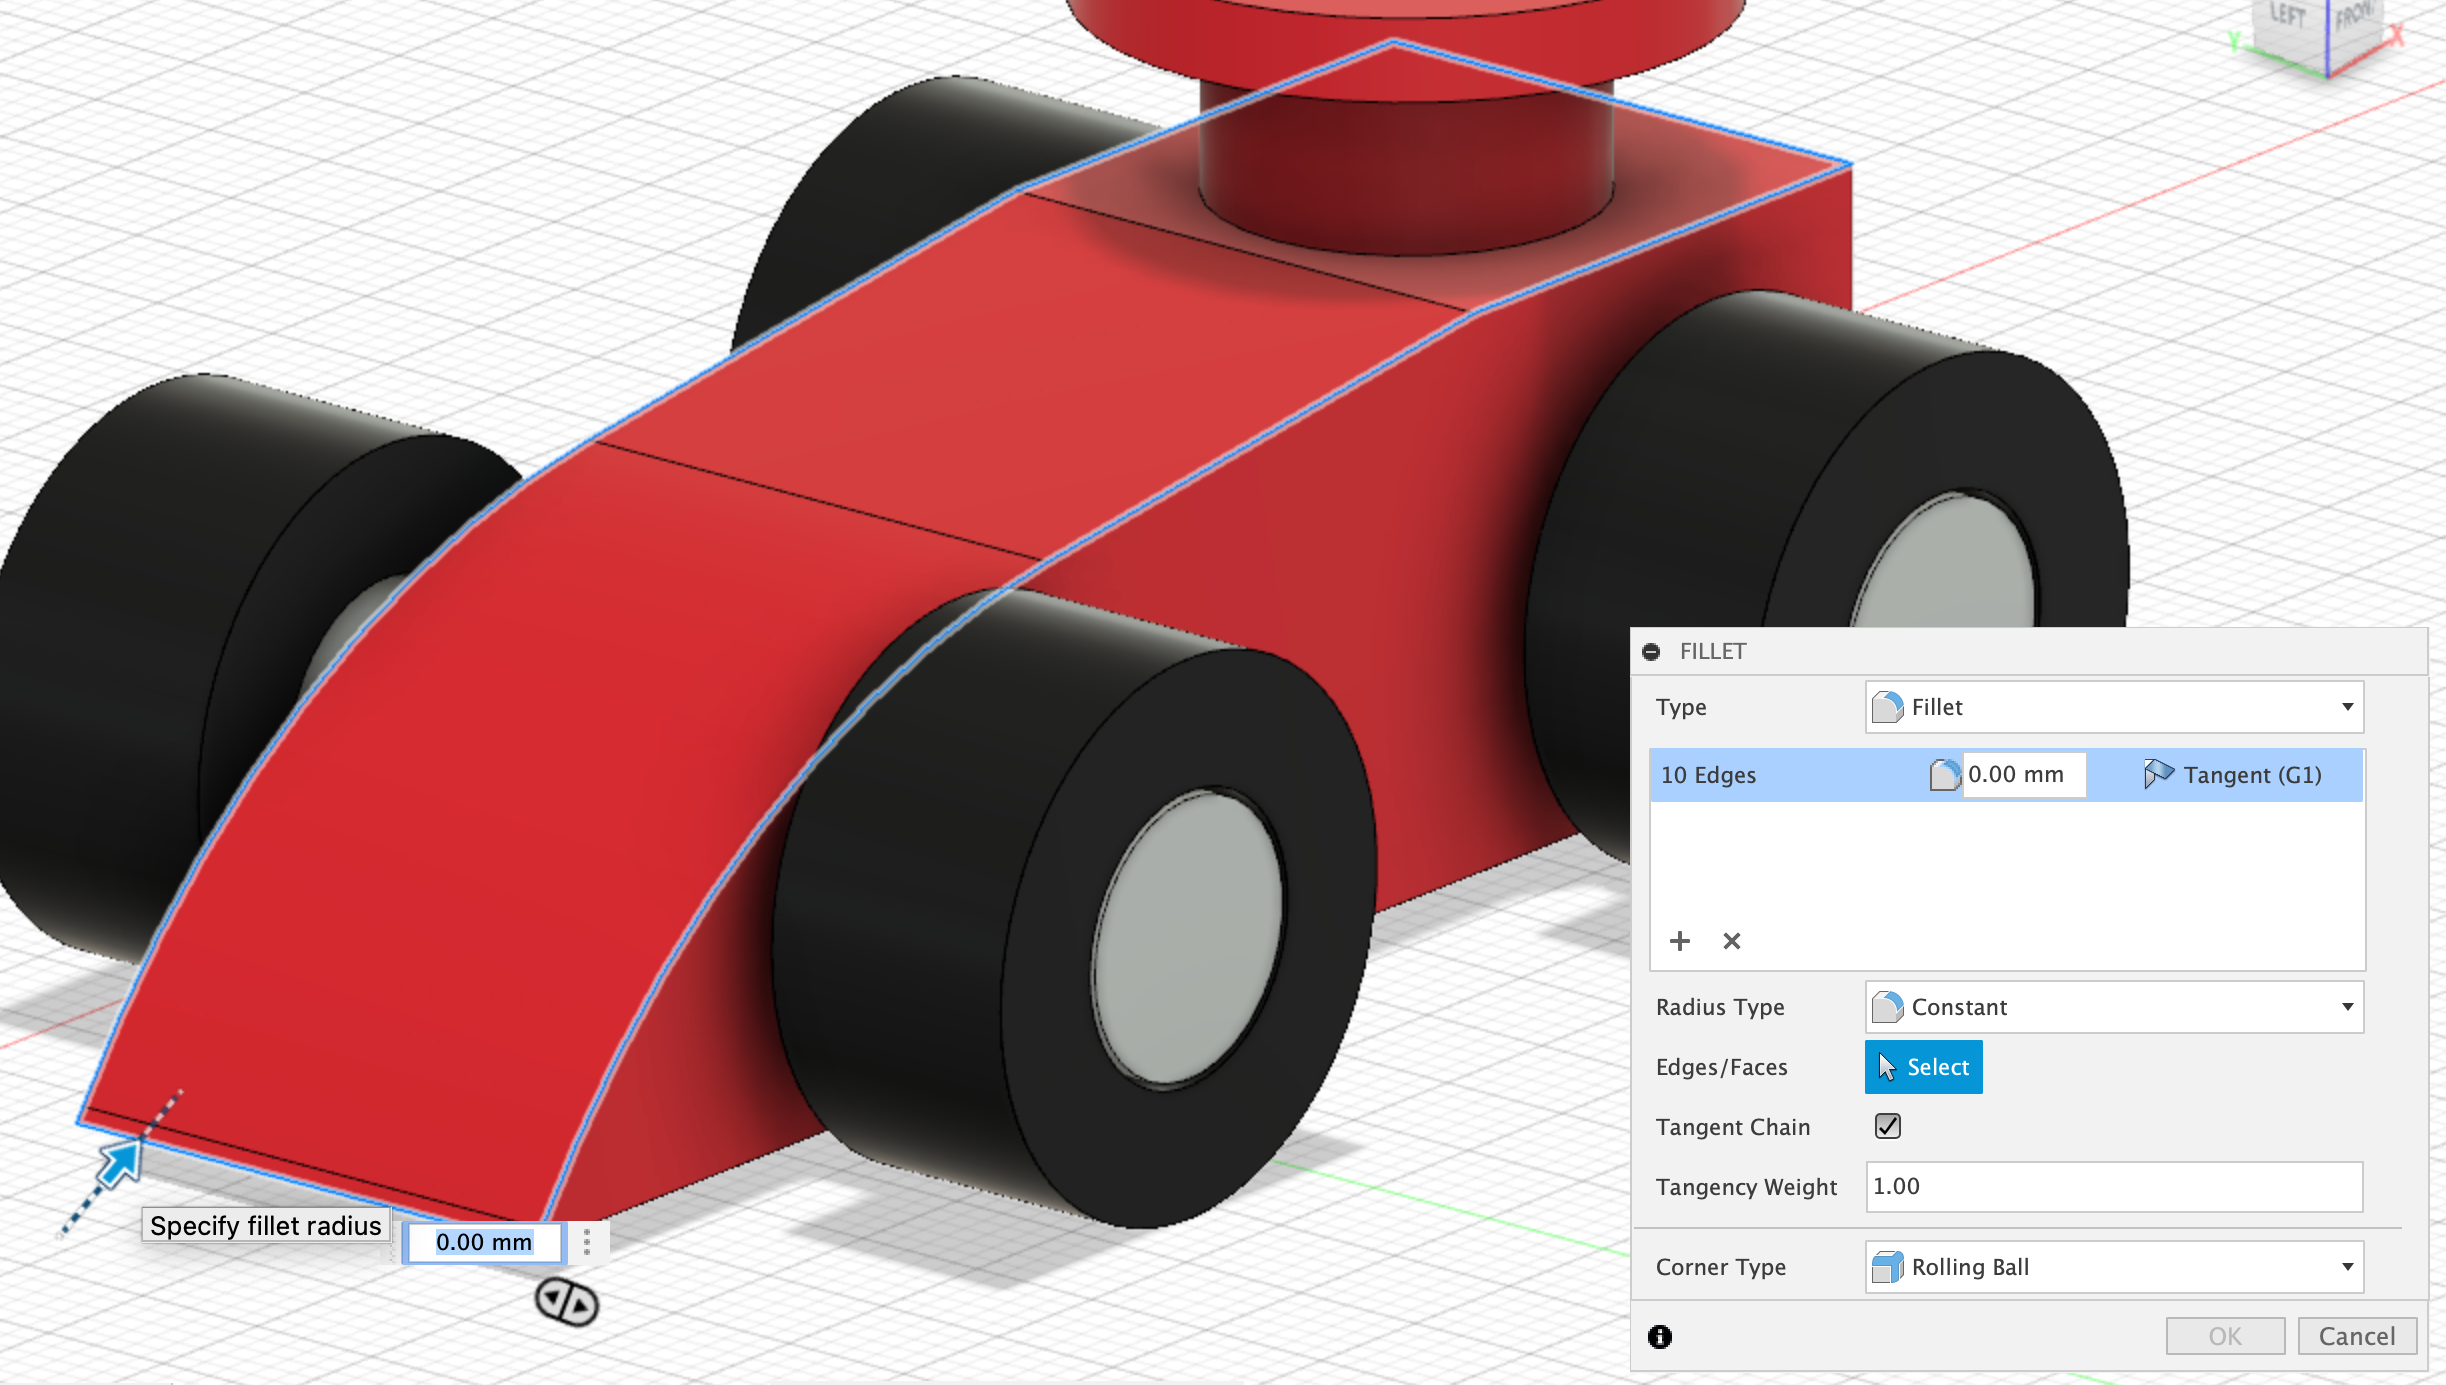Viewport: 2446px width, 1385px height.
Task: Click the blue fillet radius arrow manipulator
Action: tap(121, 1164)
